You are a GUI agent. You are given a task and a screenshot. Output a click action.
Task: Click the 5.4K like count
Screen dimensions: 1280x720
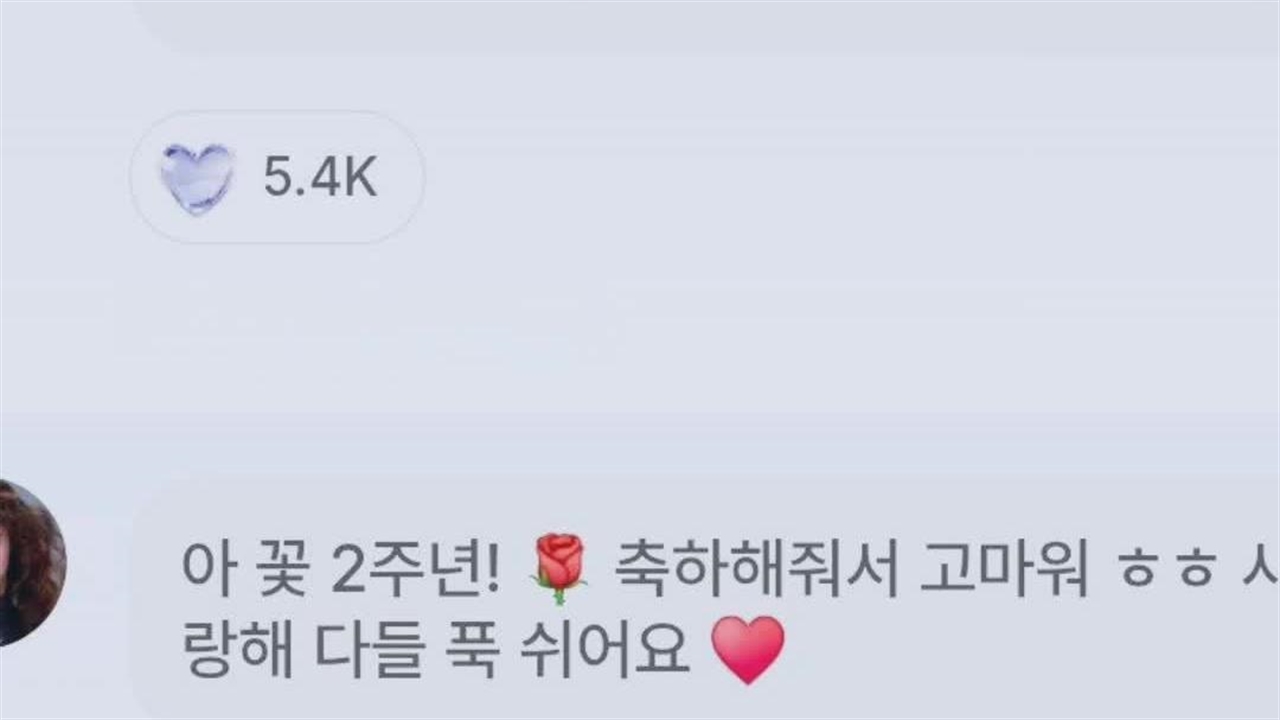click(x=320, y=179)
